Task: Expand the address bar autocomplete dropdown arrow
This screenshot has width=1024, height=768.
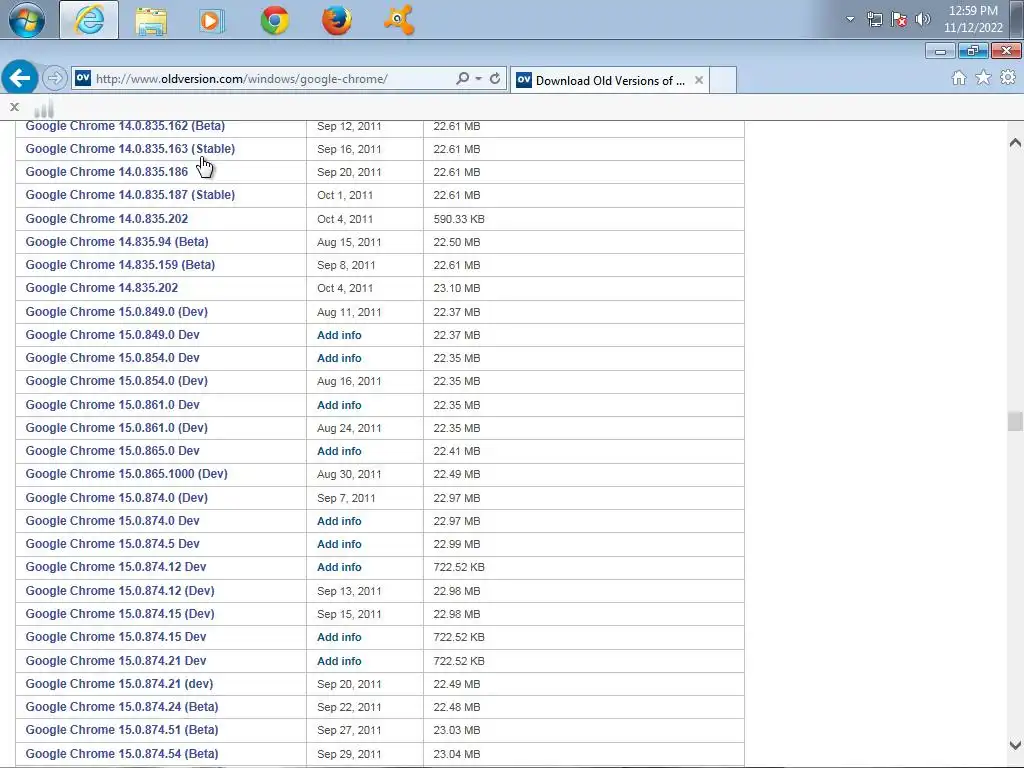Action: click(x=479, y=78)
